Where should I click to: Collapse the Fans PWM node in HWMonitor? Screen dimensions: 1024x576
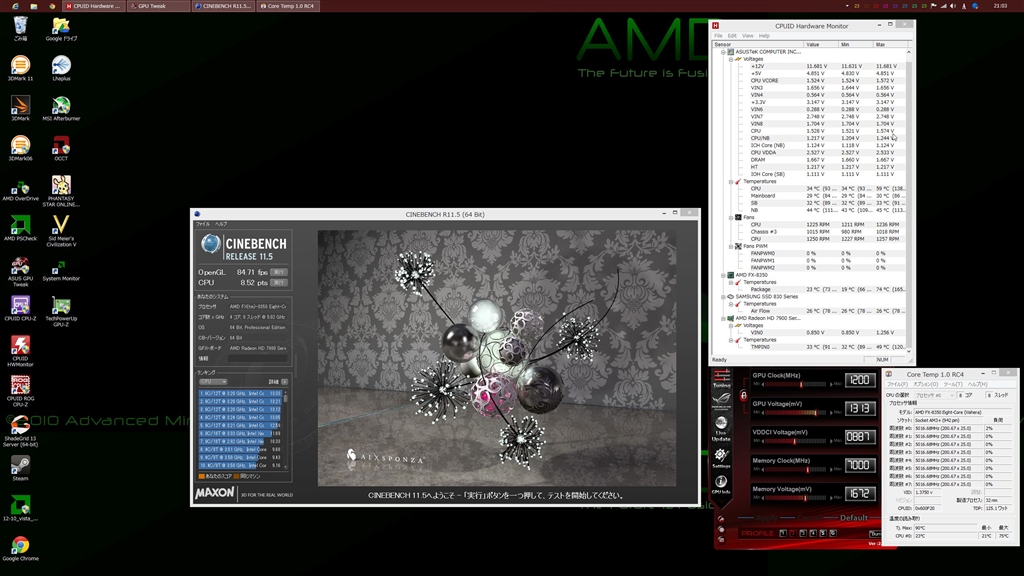(731, 246)
